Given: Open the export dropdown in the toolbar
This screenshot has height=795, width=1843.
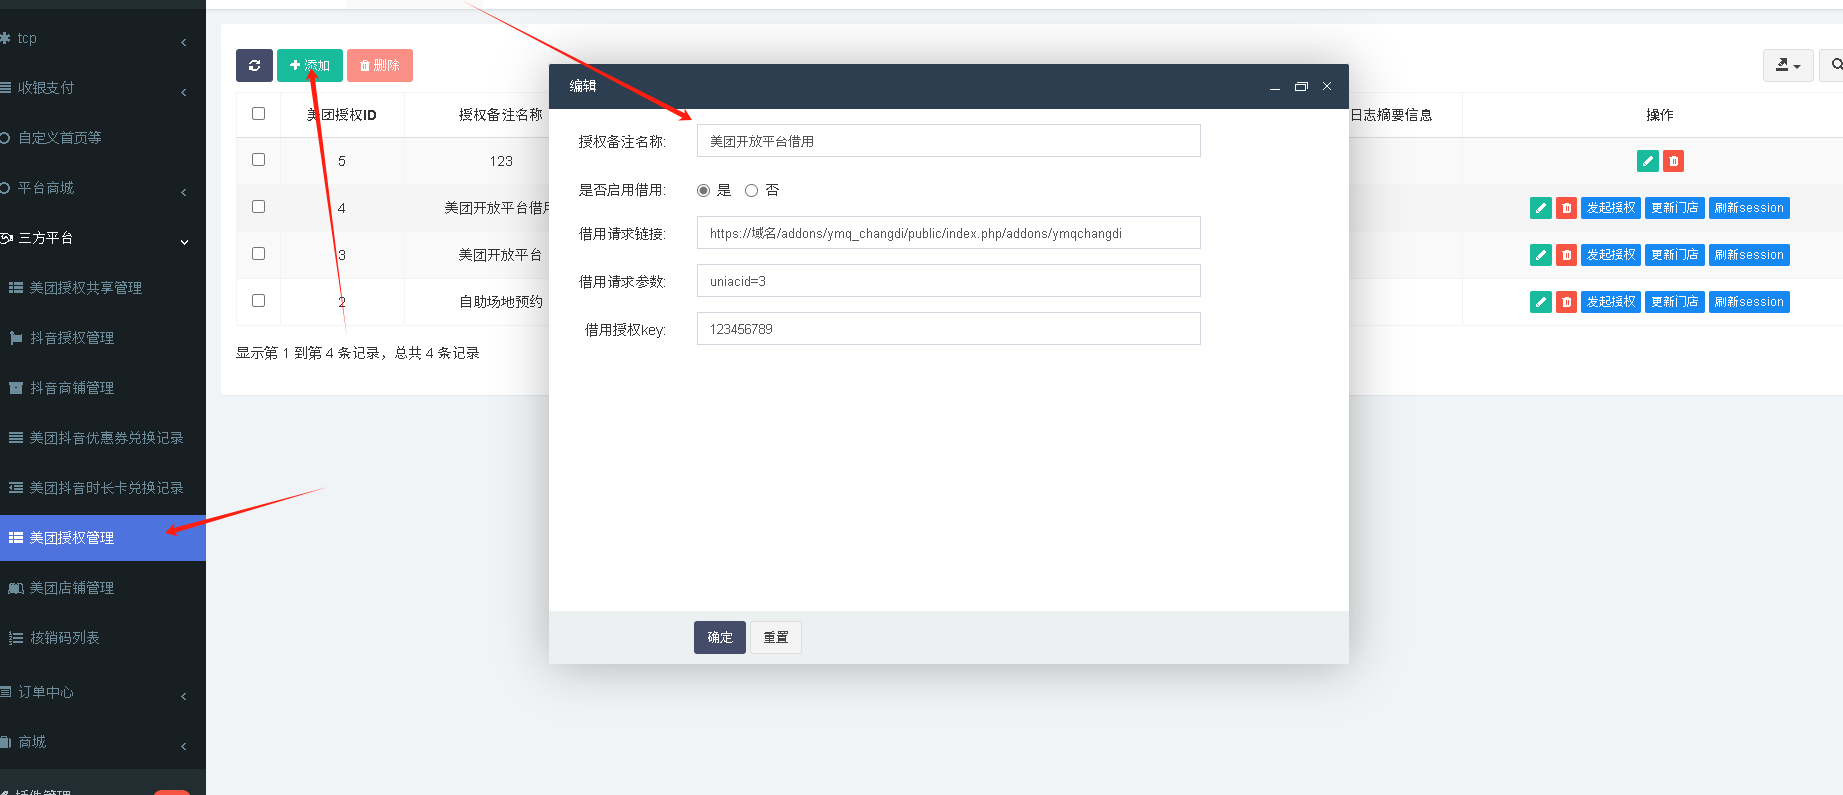Looking at the screenshot, I should pos(1788,65).
